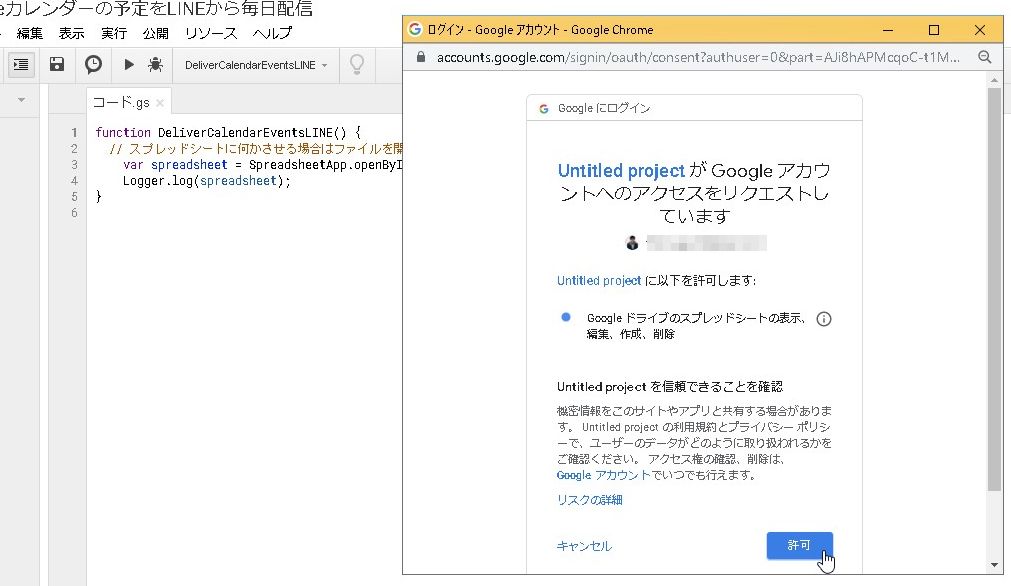Open the リソース menu
The width and height of the screenshot is (1011, 586).
pyautogui.click(x=210, y=33)
